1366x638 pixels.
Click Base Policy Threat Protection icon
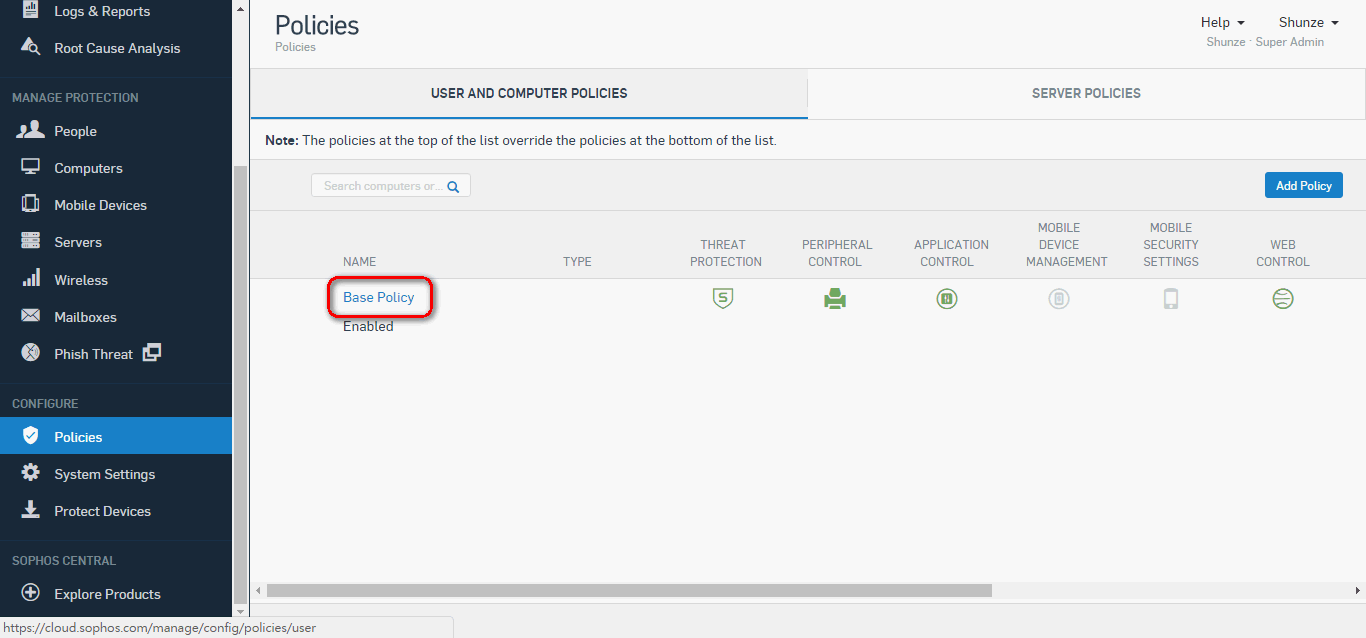click(x=723, y=298)
